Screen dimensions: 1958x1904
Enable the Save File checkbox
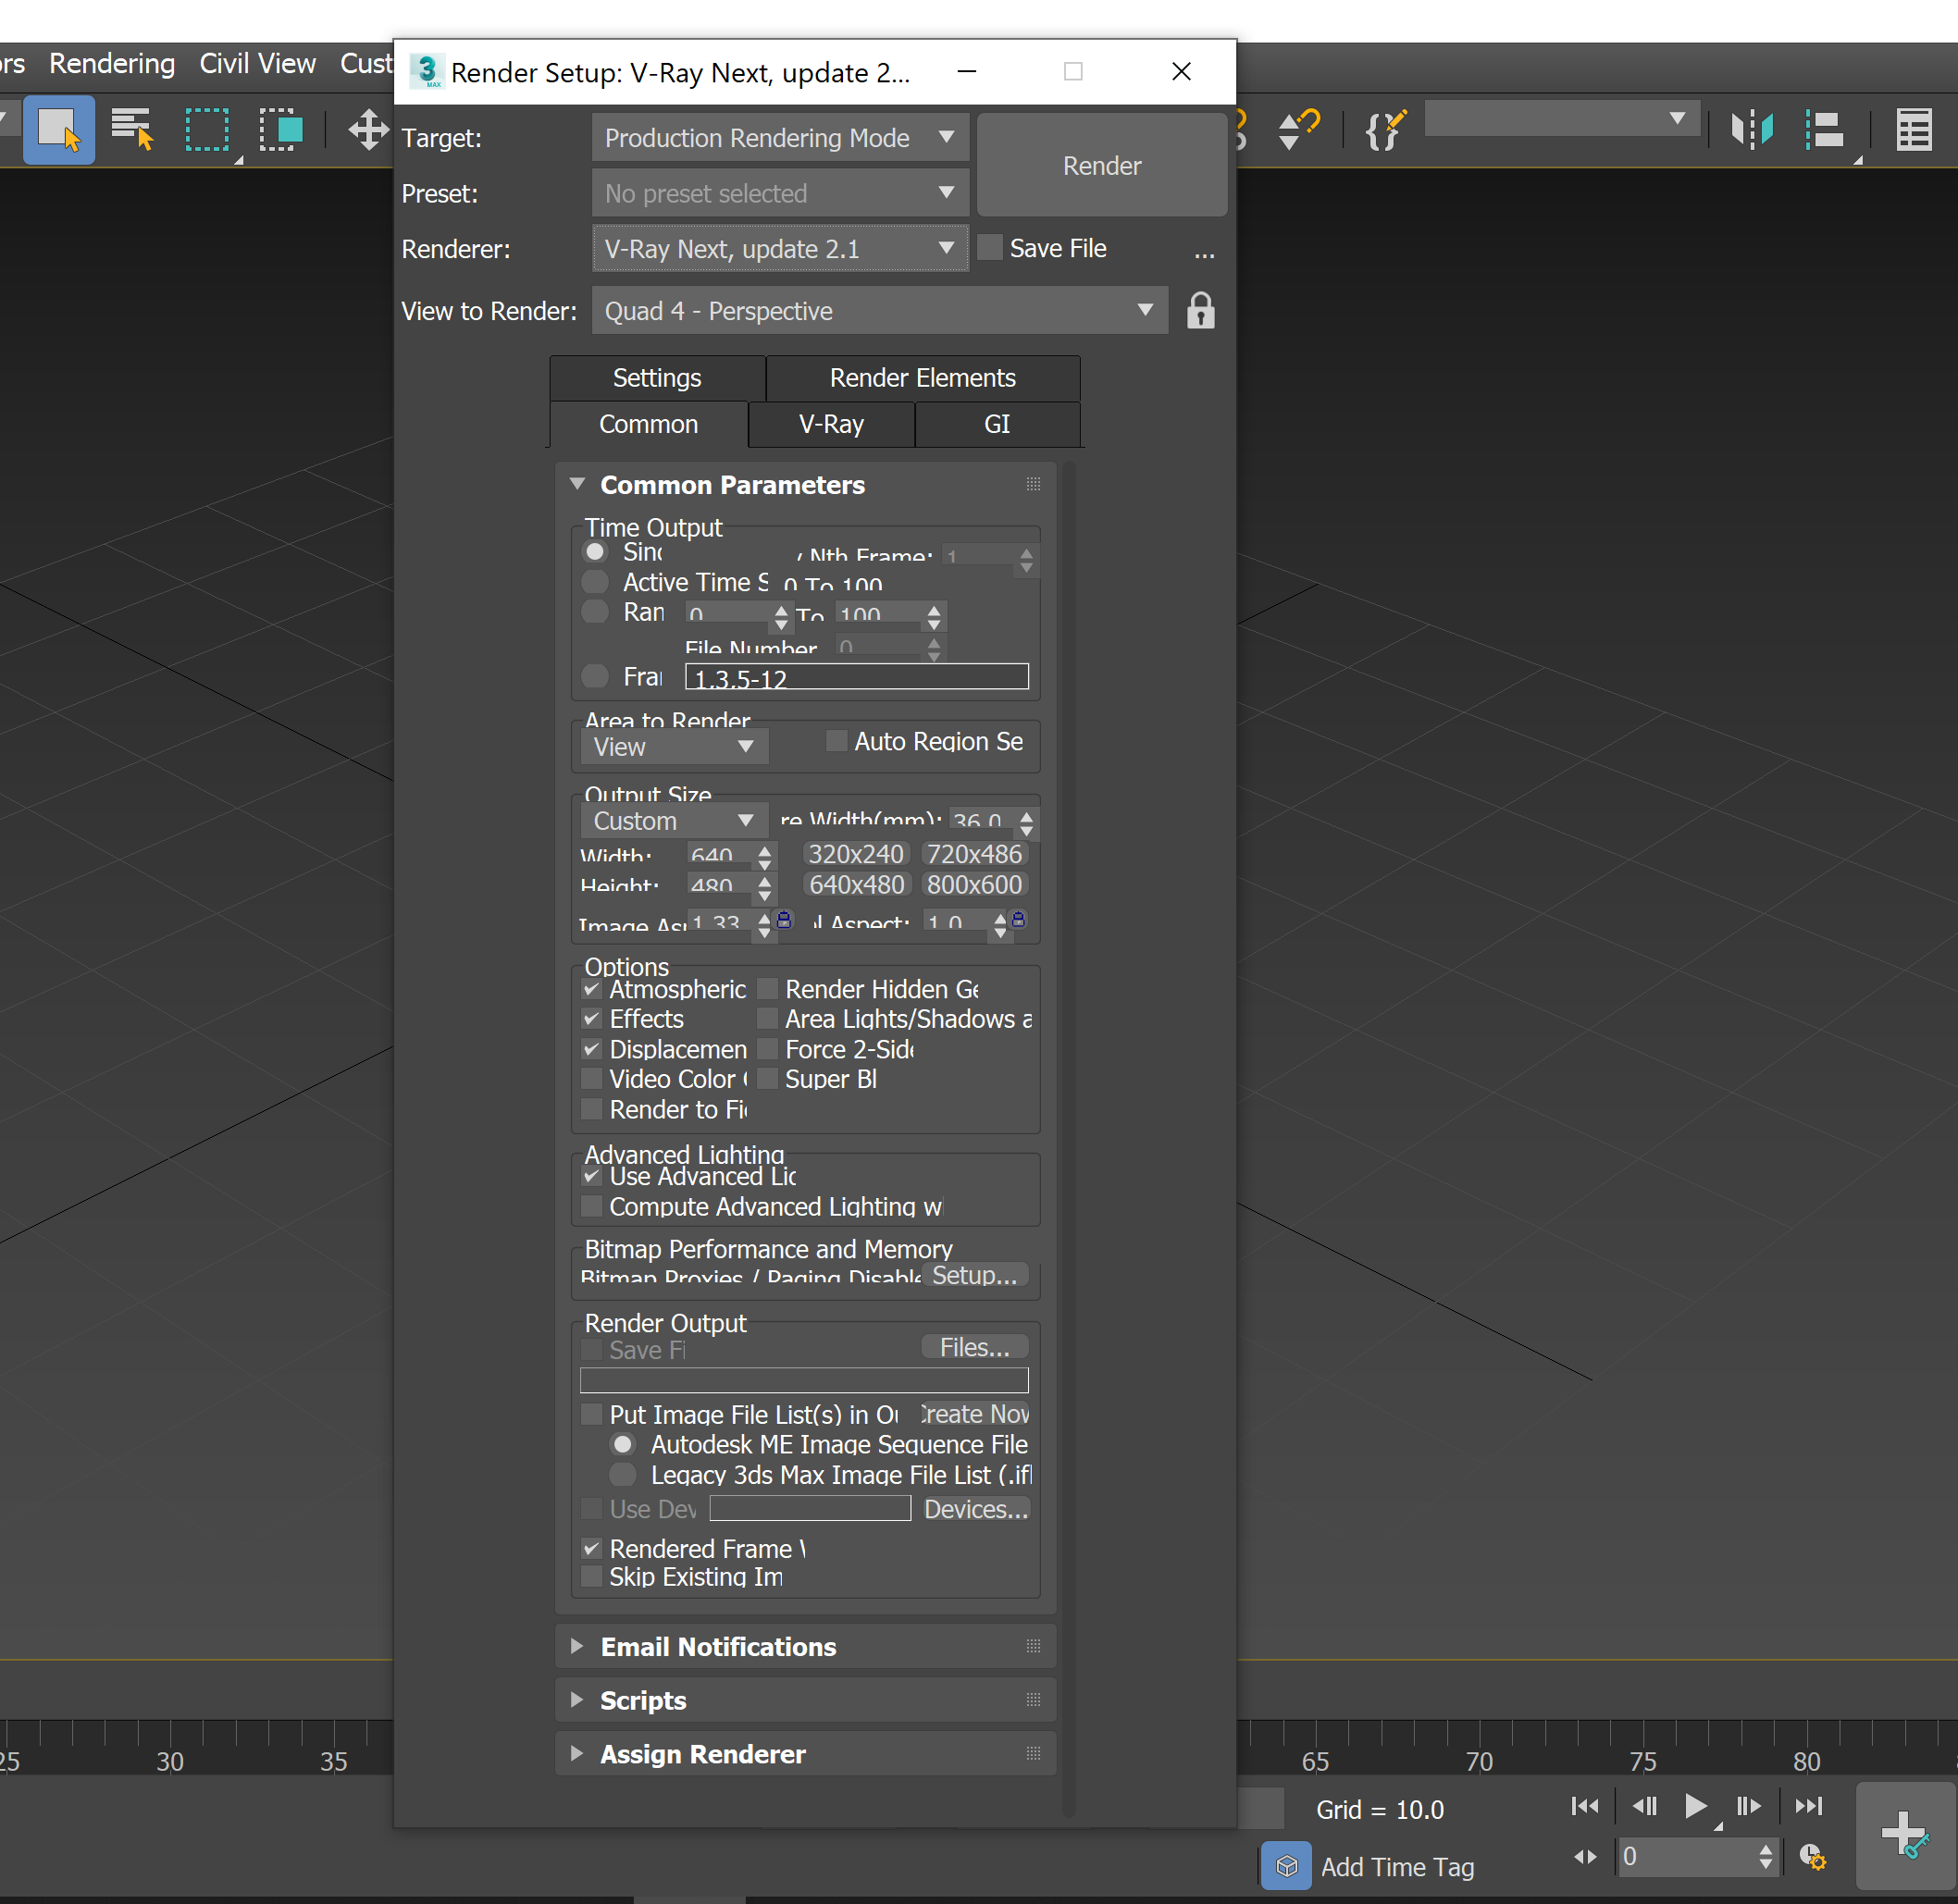(x=989, y=247)
